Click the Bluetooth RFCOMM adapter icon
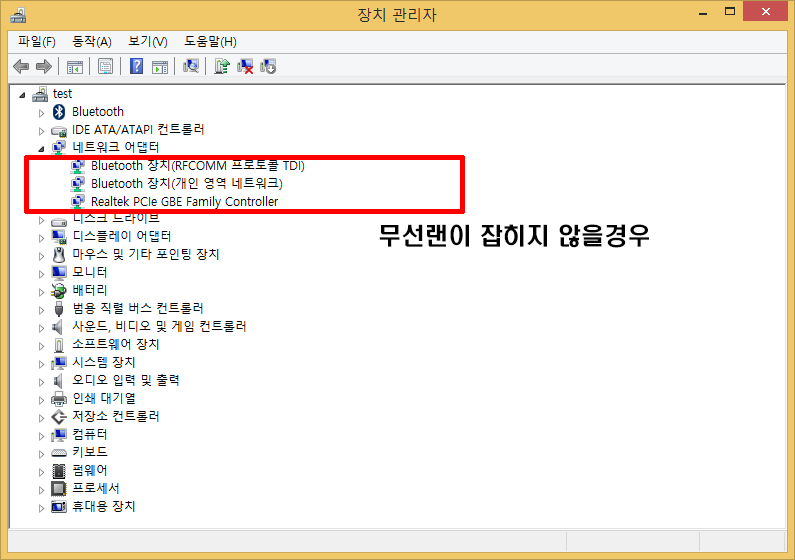 78,166
